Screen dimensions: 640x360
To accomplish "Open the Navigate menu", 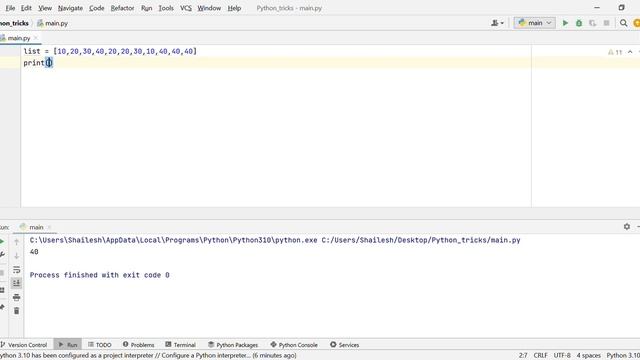I will [x=70, y=8].
